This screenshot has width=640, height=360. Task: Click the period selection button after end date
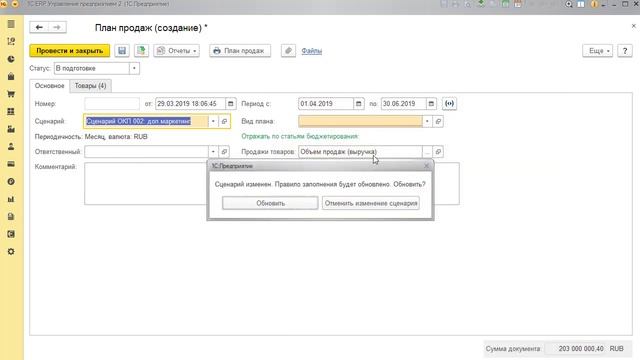(x=449, y=104)
